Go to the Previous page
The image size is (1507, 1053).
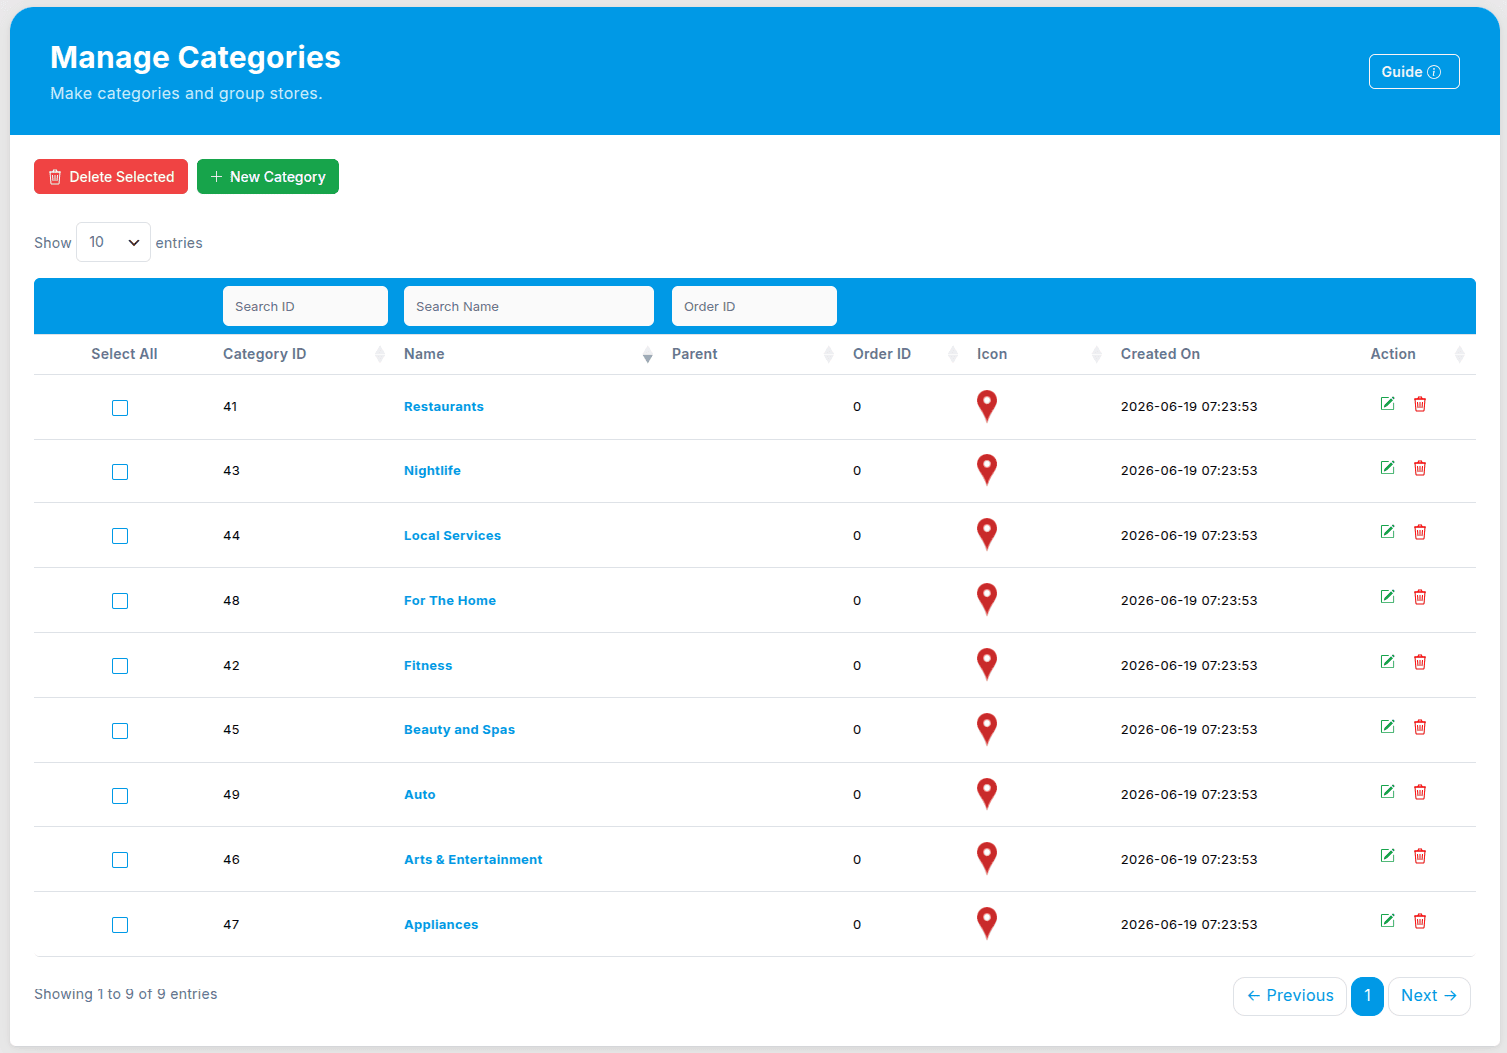pos(1290,996)
